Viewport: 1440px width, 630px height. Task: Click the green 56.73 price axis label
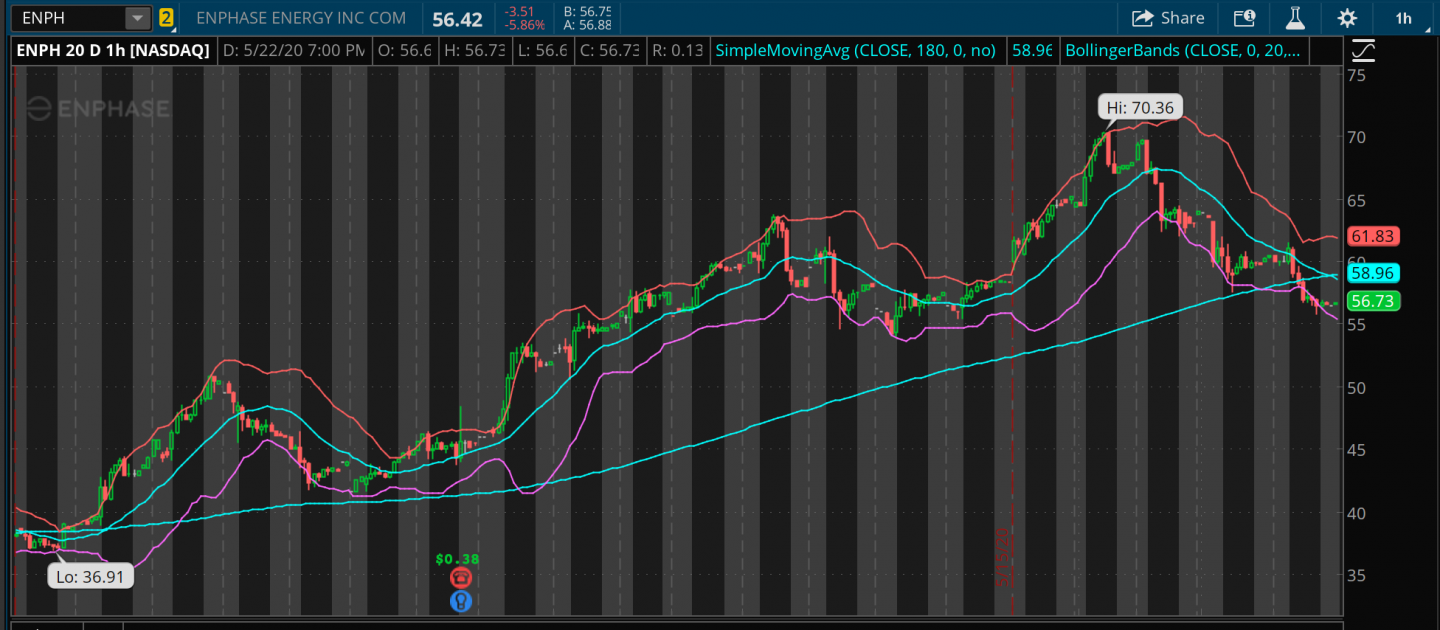point(1373,300)
